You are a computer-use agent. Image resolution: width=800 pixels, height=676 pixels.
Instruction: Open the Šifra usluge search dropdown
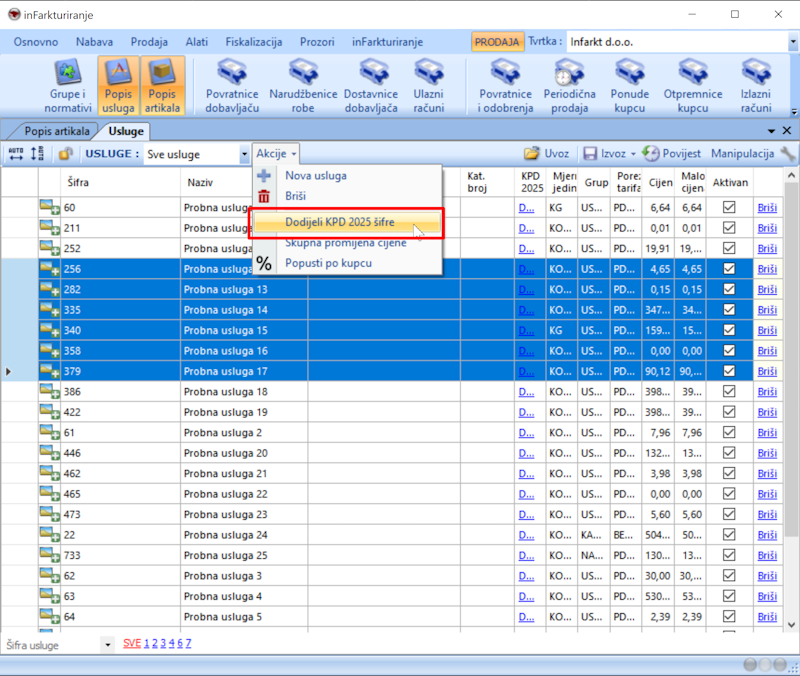[108, 645]
